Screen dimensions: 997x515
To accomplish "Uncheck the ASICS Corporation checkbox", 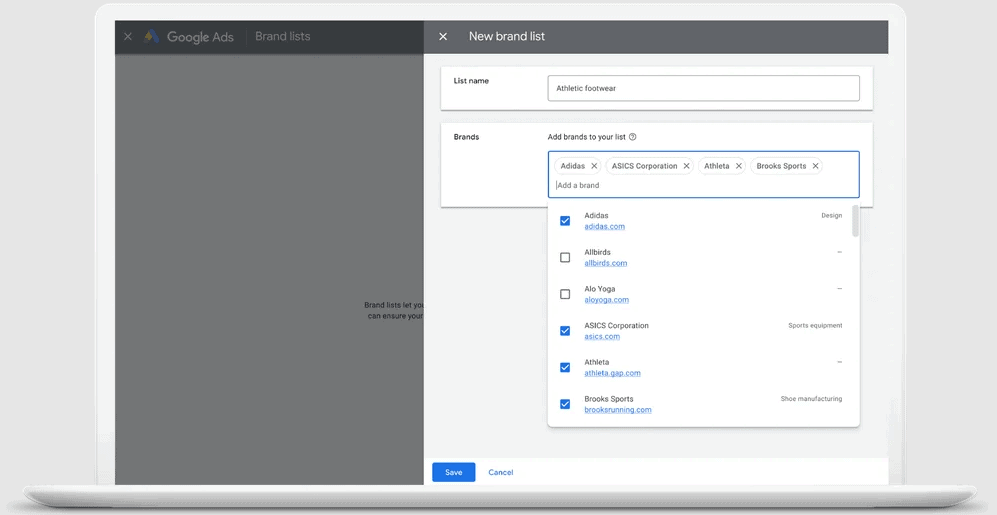I will pos(565,331).
